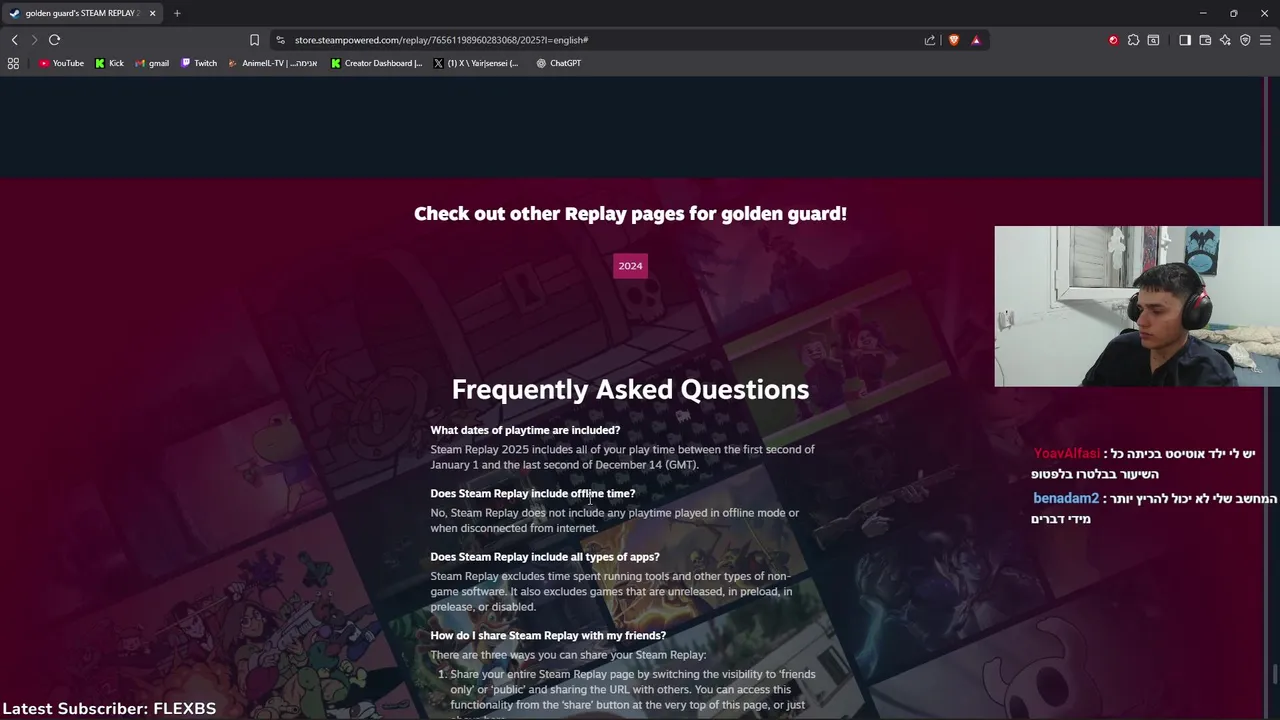Open site settings icon in address bar
1280x720 pixels.
click(x=281, y=40)
